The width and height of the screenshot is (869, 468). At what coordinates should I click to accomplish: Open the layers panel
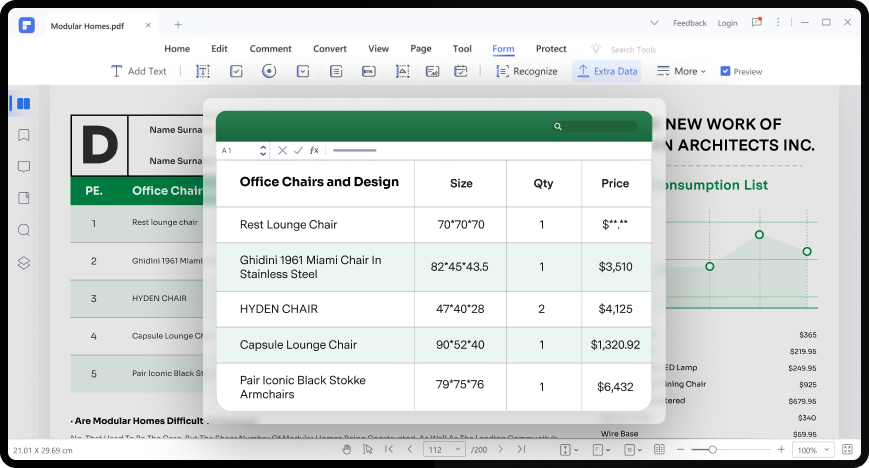[23, 263]
